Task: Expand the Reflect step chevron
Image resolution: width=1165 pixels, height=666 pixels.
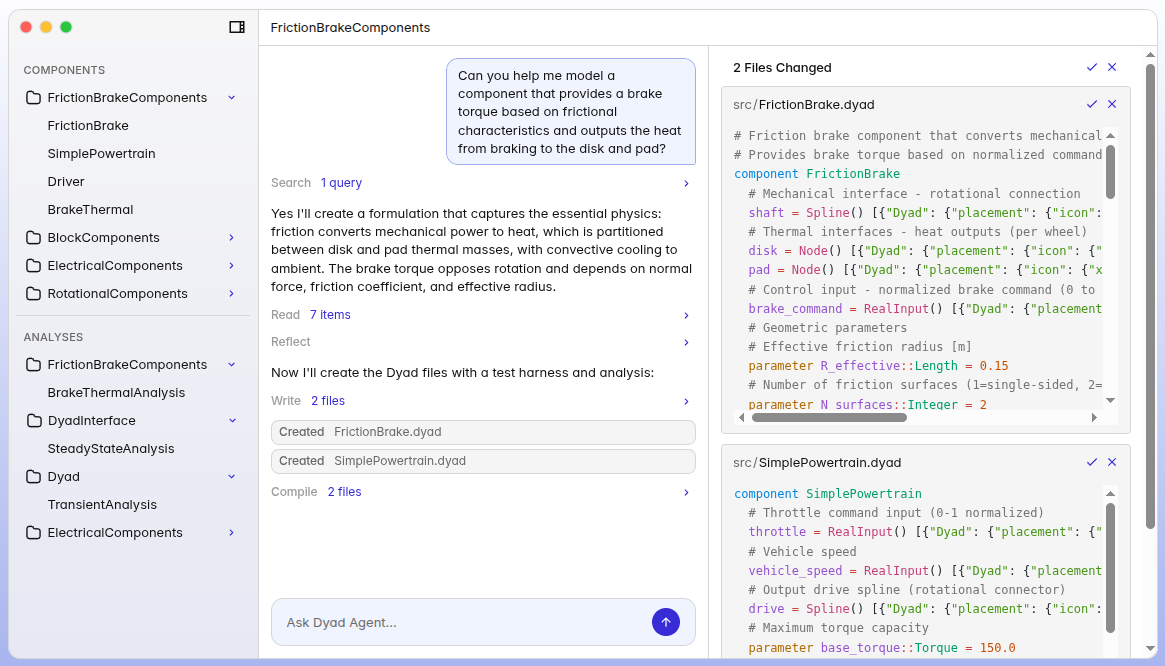Action: coord(687,342)
